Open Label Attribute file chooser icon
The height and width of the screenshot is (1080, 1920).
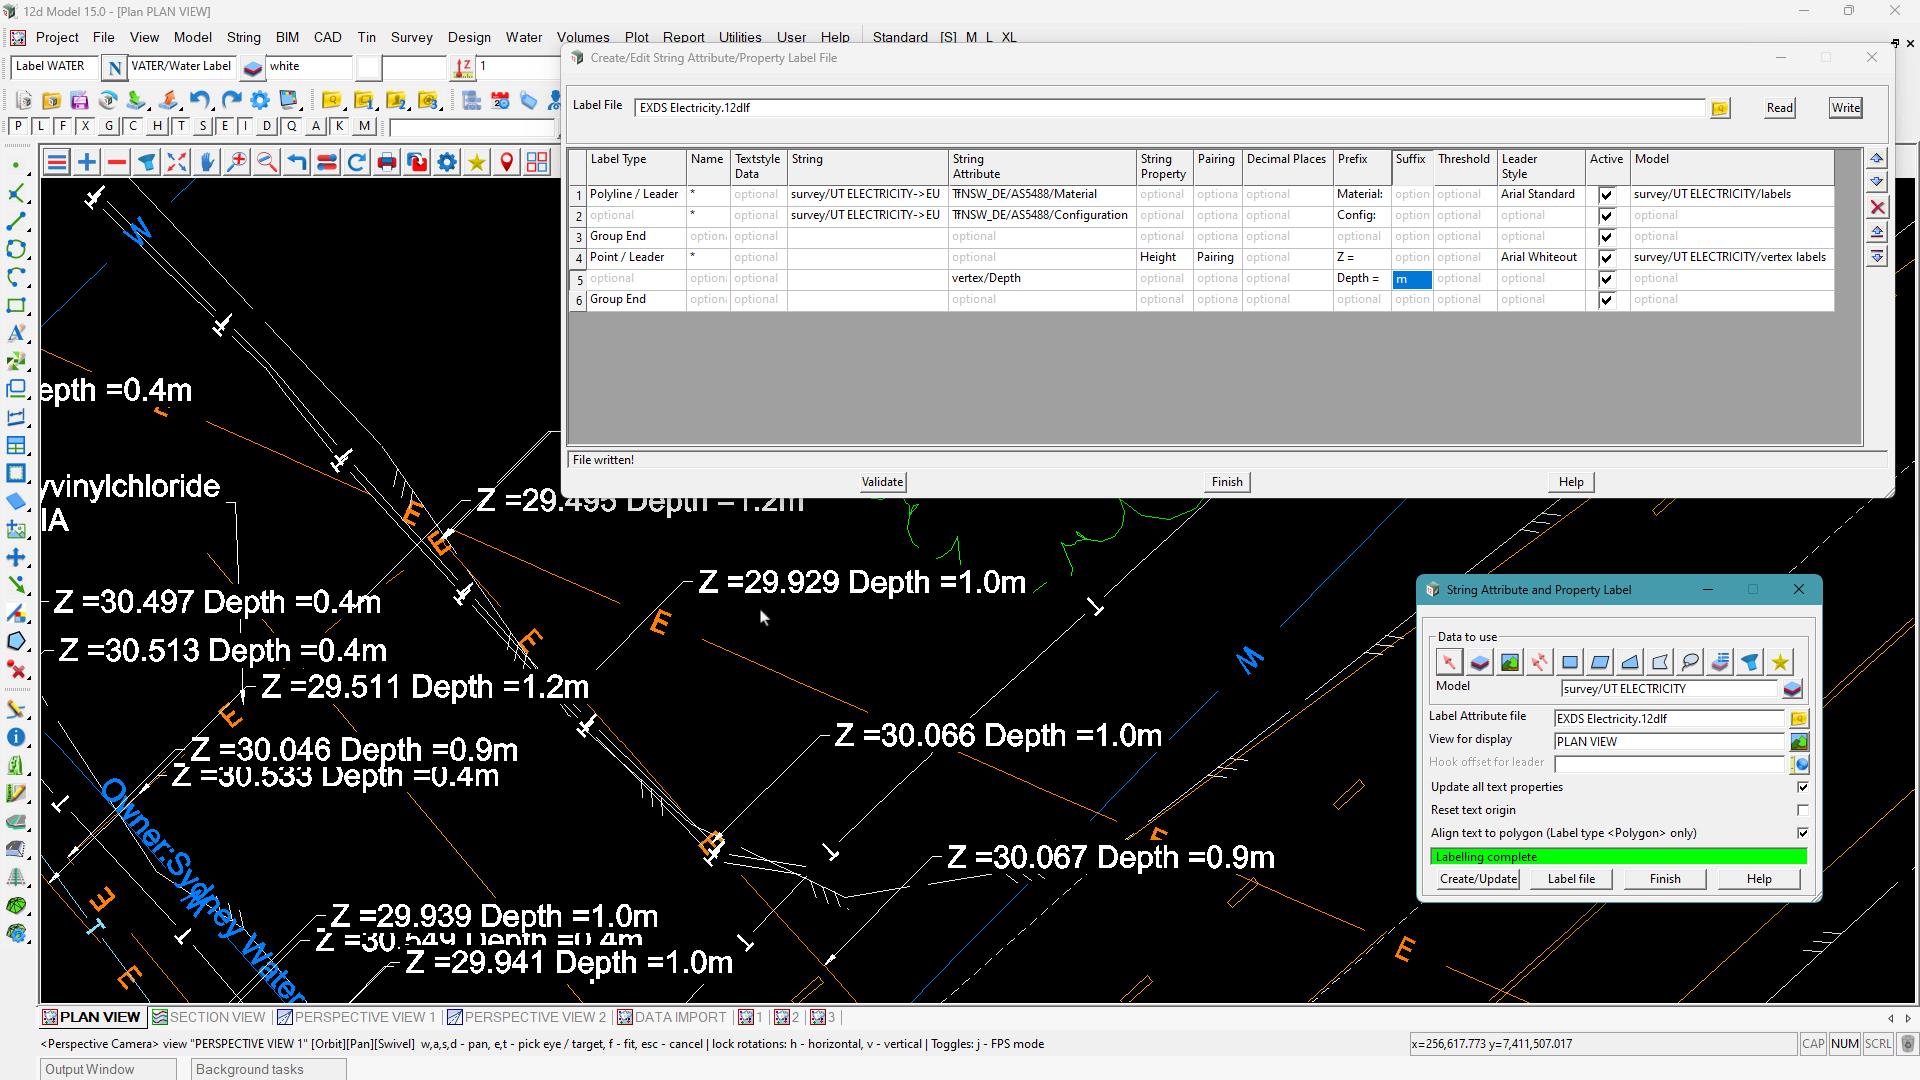pyautogui.click(x=1798, y=719)
